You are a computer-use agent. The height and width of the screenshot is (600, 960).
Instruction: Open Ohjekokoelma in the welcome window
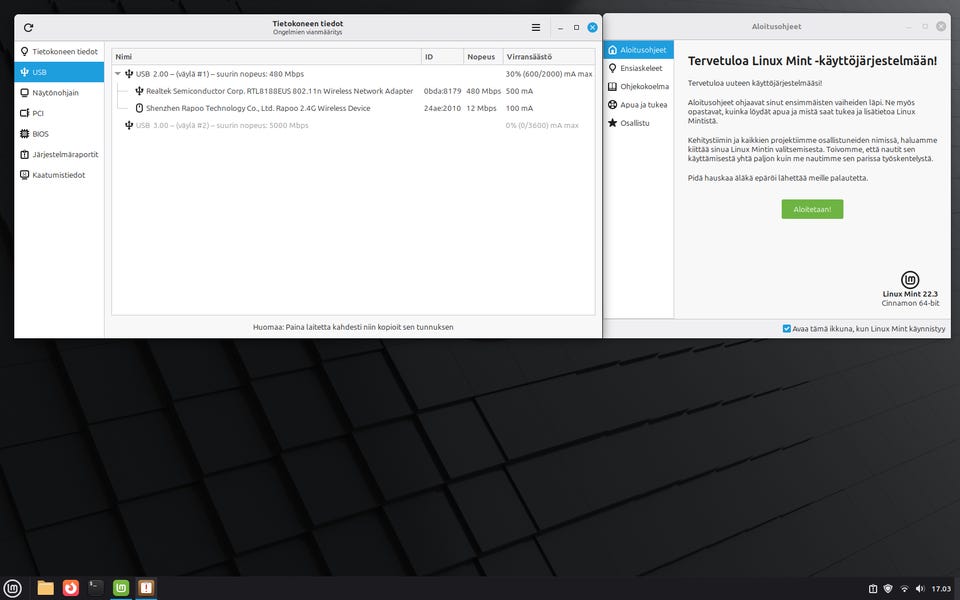point(639,86)
